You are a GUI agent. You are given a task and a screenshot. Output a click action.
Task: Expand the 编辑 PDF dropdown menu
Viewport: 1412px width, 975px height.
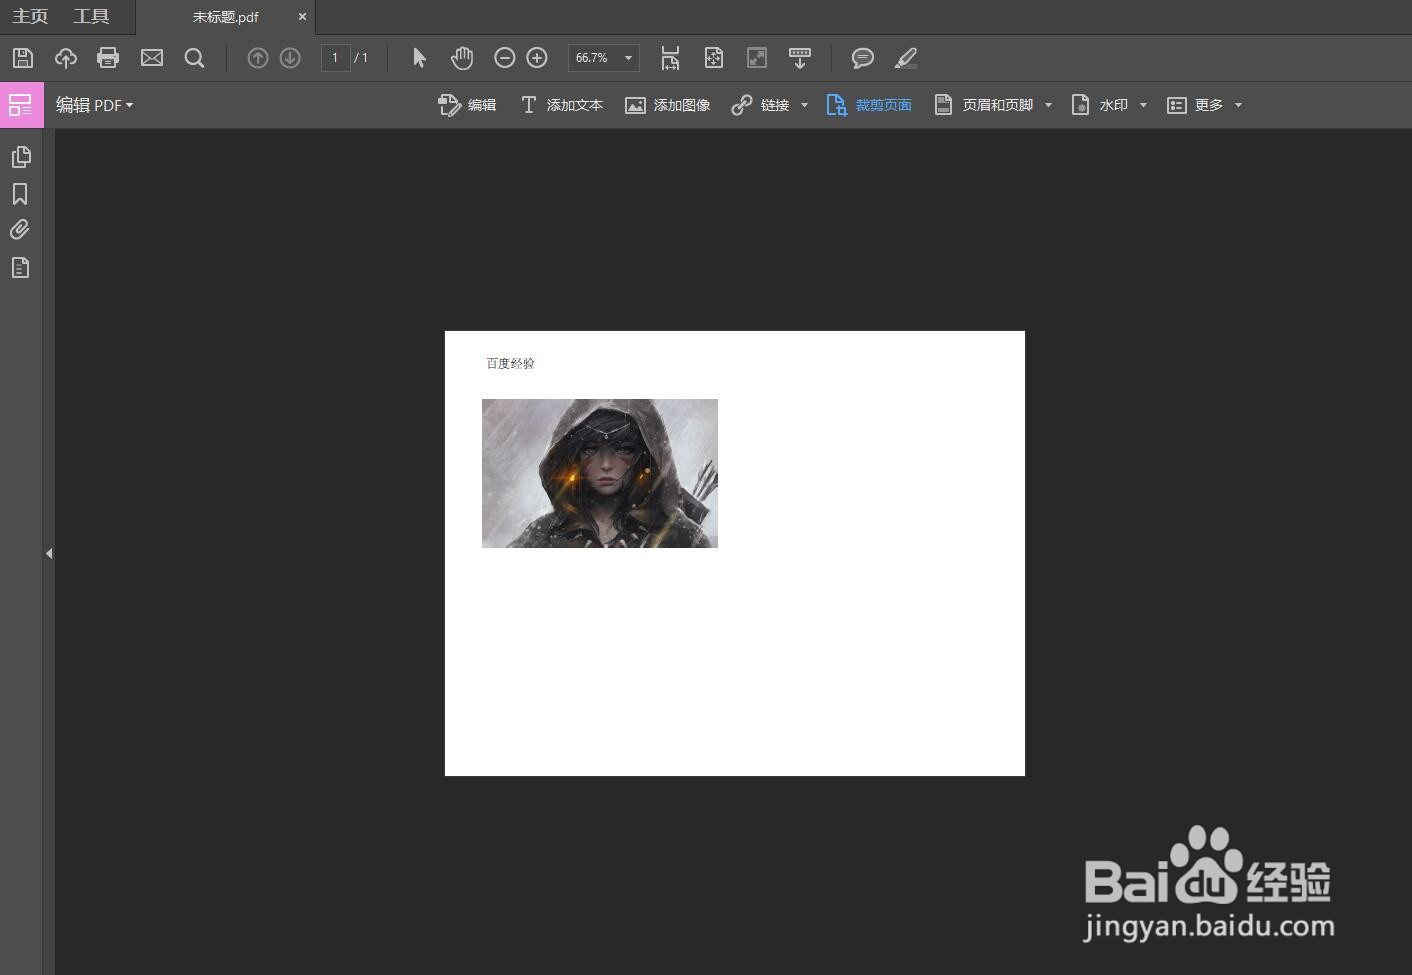[94, 105]
